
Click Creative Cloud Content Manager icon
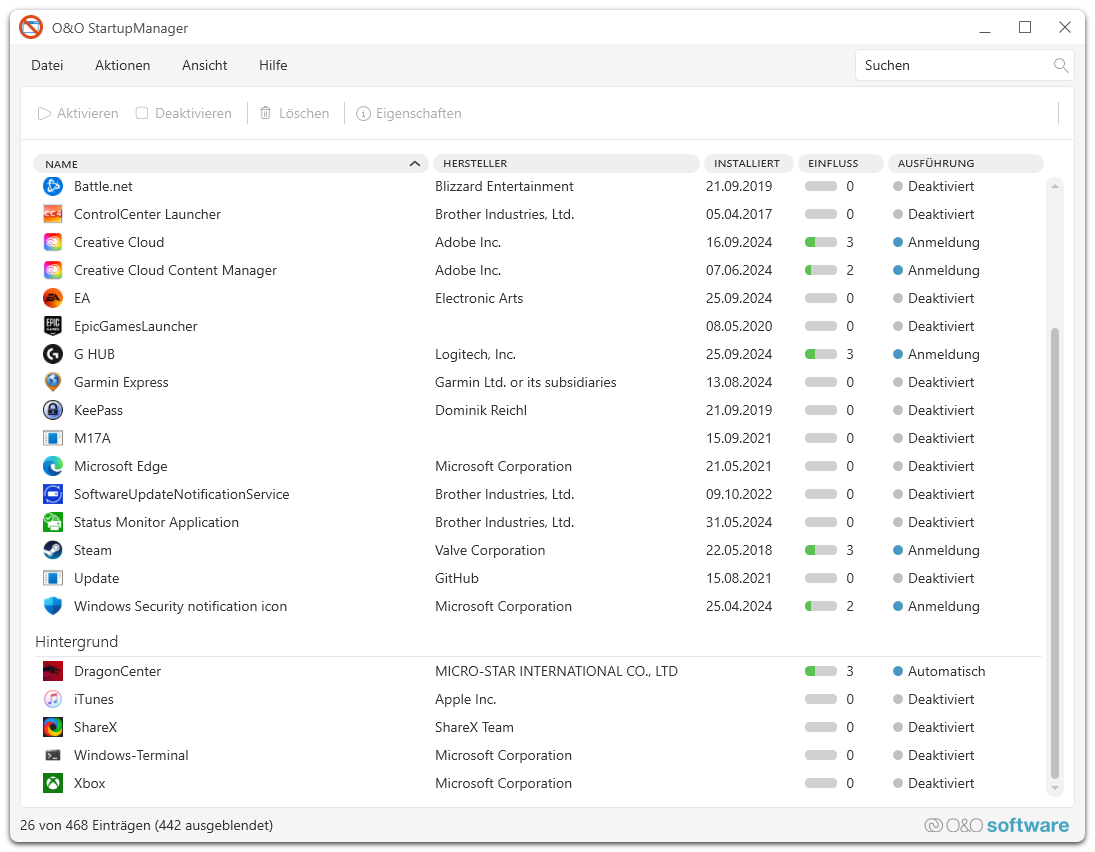tap(53, 270)
